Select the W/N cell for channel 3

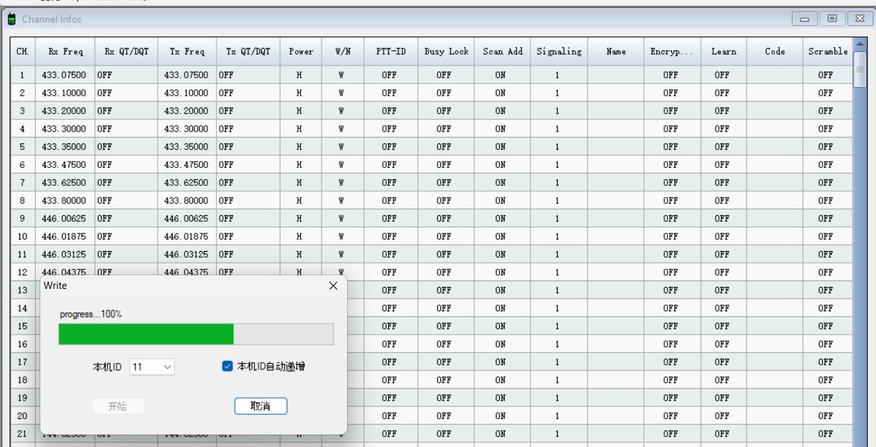(342, 111)
